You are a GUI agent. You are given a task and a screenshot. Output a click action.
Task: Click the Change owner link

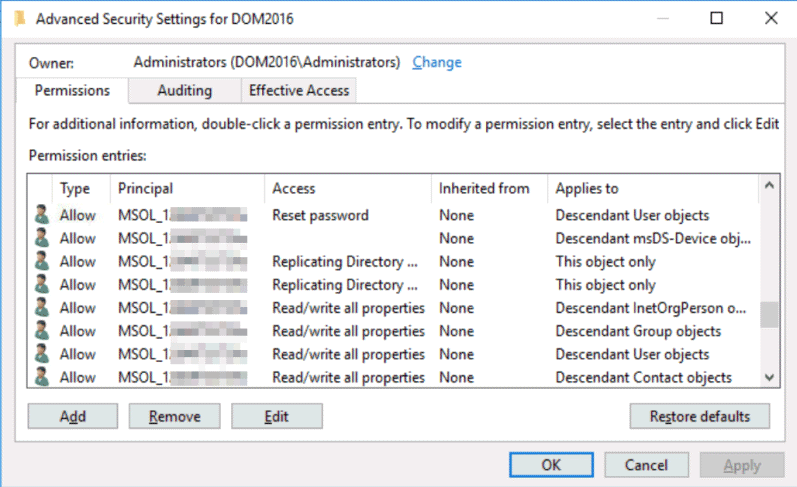point(437,62)
